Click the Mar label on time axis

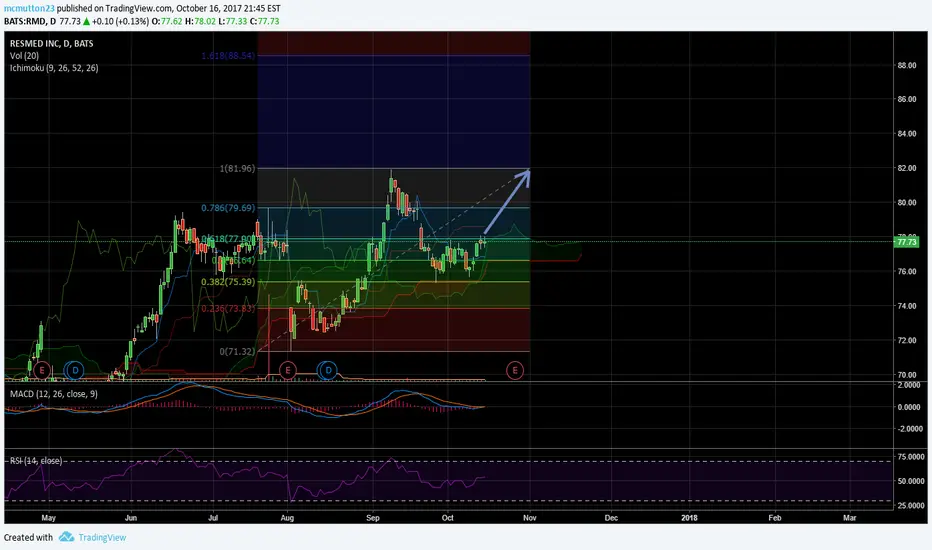click(x=850, y=518)
